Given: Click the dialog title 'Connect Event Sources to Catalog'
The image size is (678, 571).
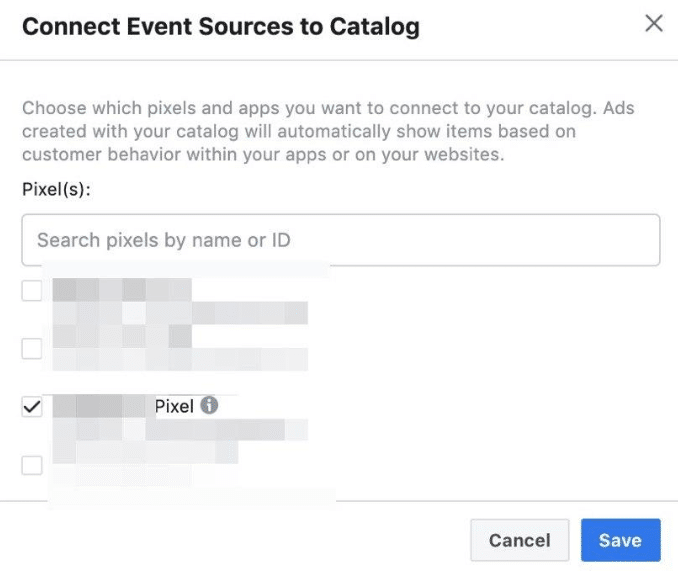Looking at the screenshot, I should point(220,26).
